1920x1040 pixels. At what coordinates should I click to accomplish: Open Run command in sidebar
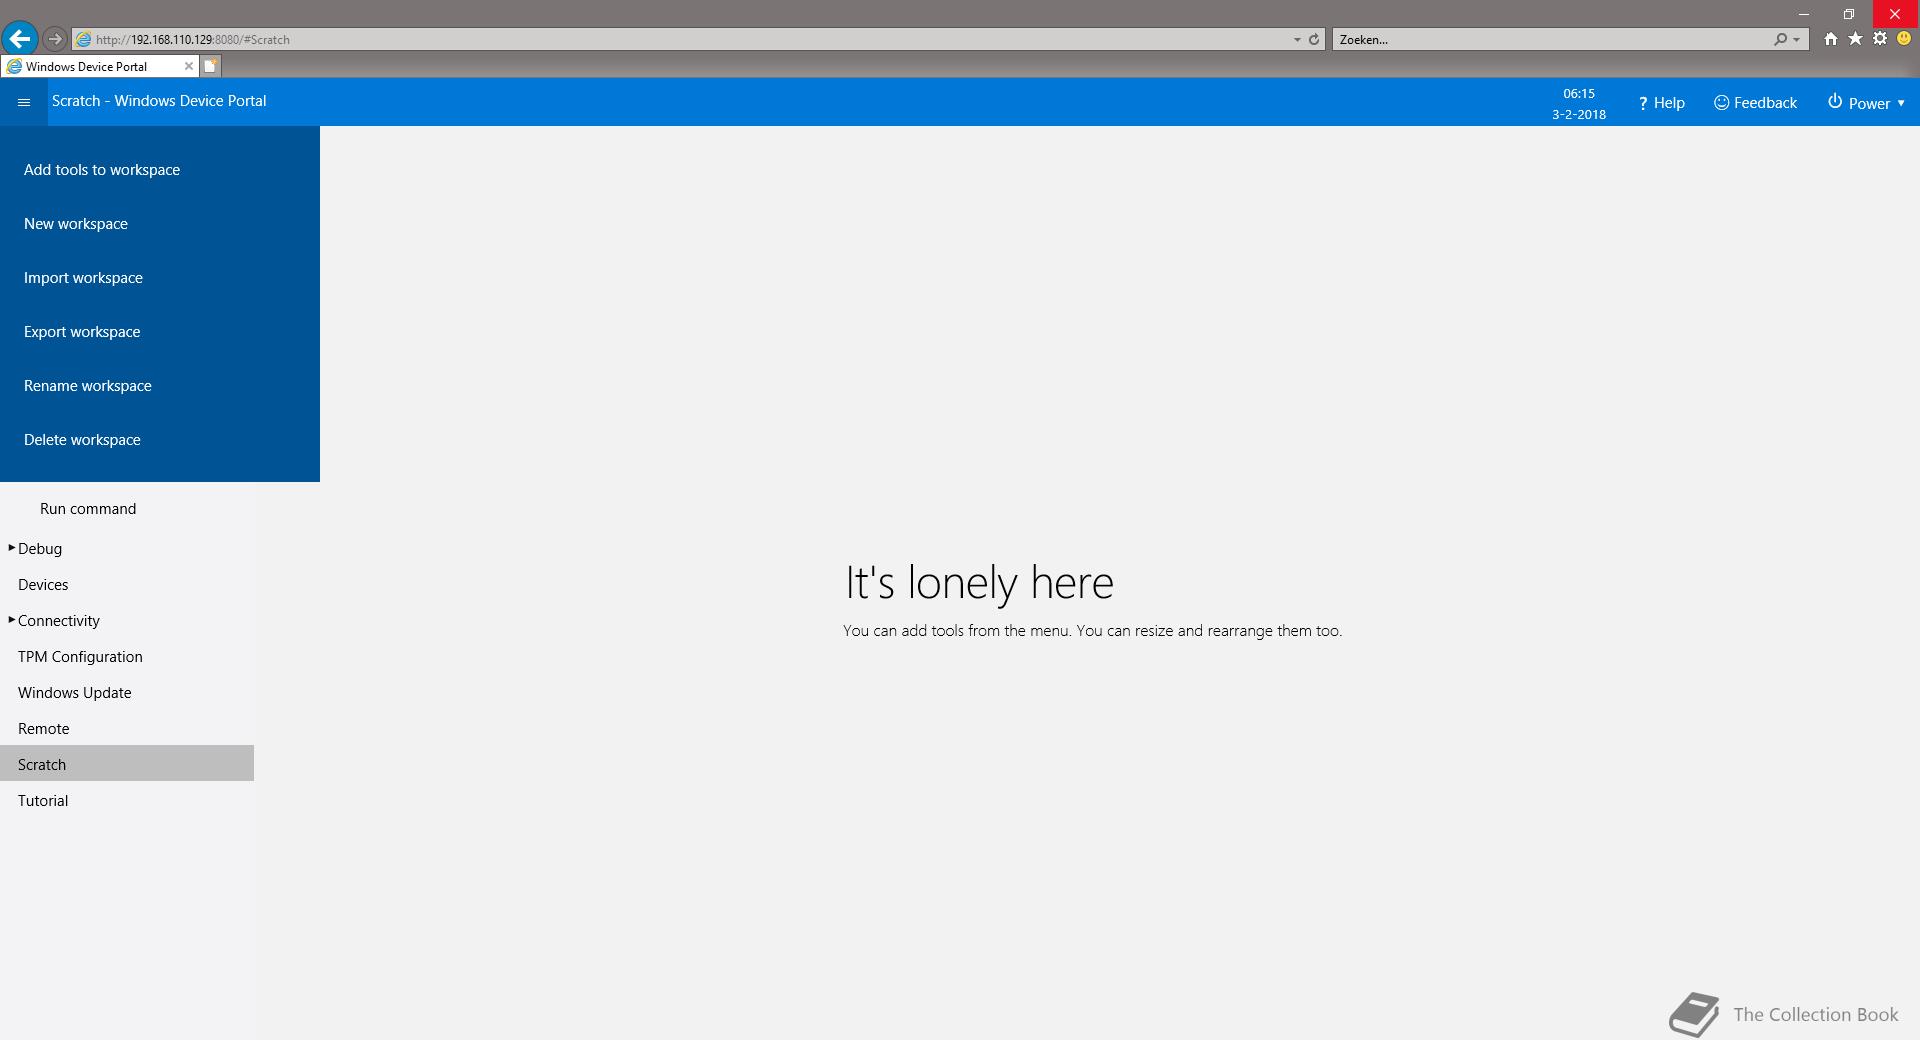click(x=88, y=509)
